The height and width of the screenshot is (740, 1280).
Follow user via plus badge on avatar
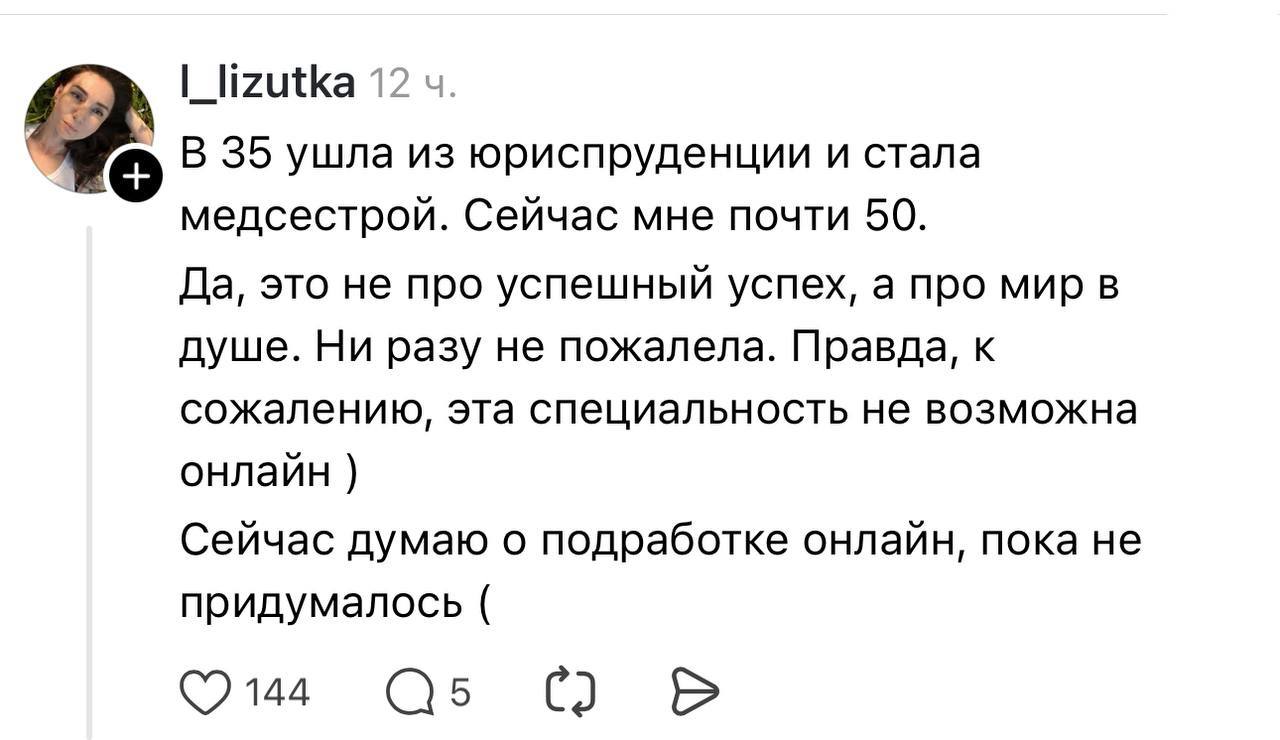(137, 179)
